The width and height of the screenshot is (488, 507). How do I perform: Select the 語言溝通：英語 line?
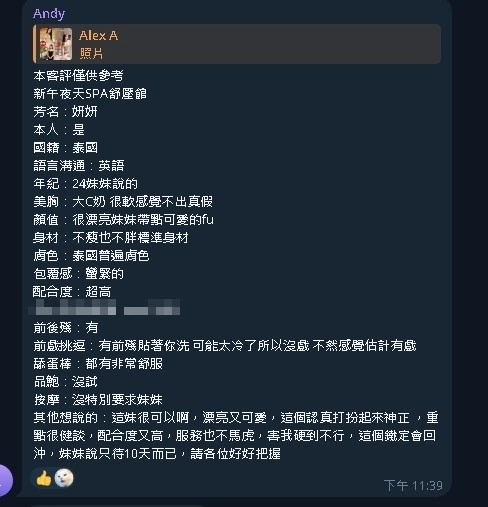click(79, 166)
